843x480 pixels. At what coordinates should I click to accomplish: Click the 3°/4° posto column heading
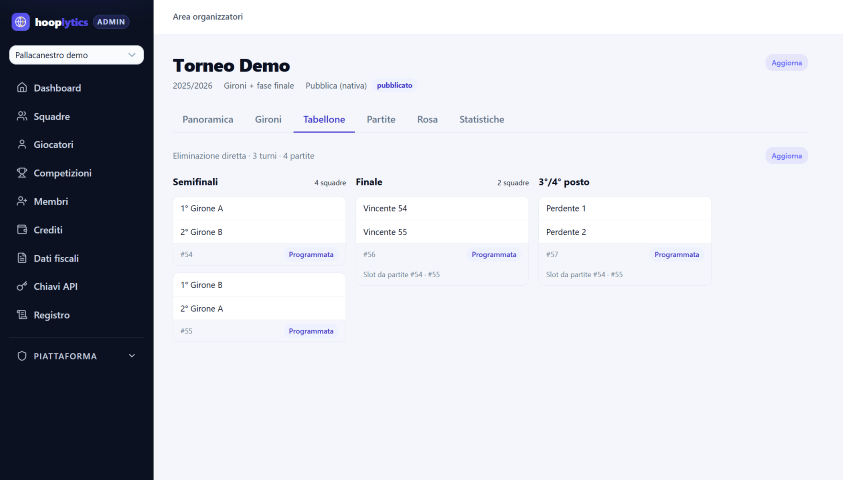click(564, 182)
